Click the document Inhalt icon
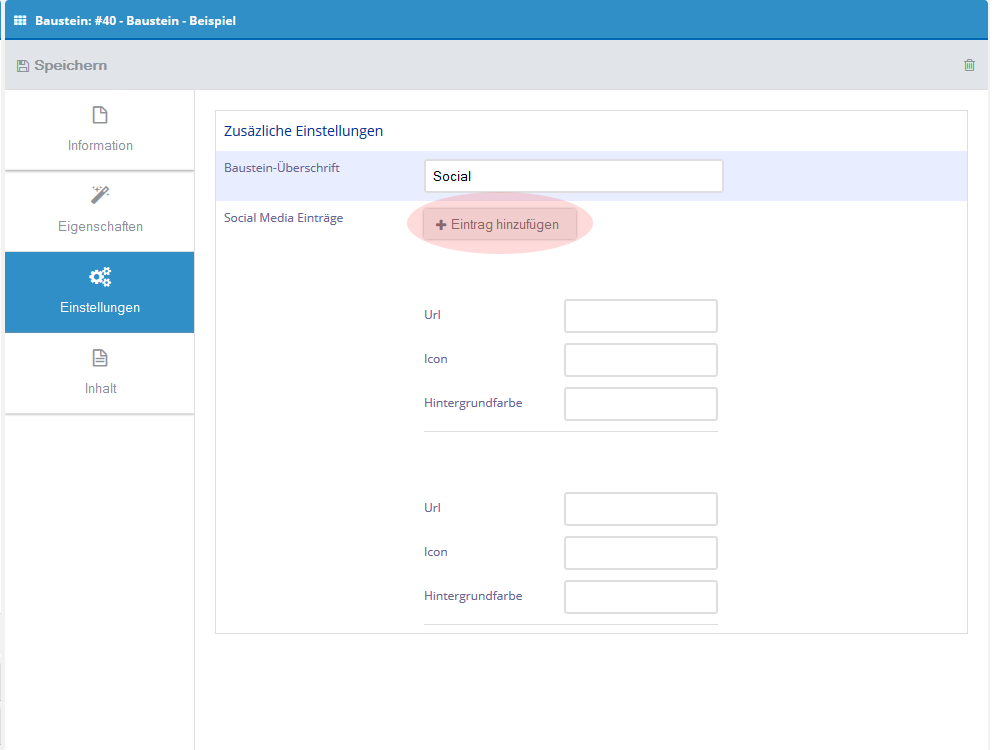 click(x=100, y=358)
